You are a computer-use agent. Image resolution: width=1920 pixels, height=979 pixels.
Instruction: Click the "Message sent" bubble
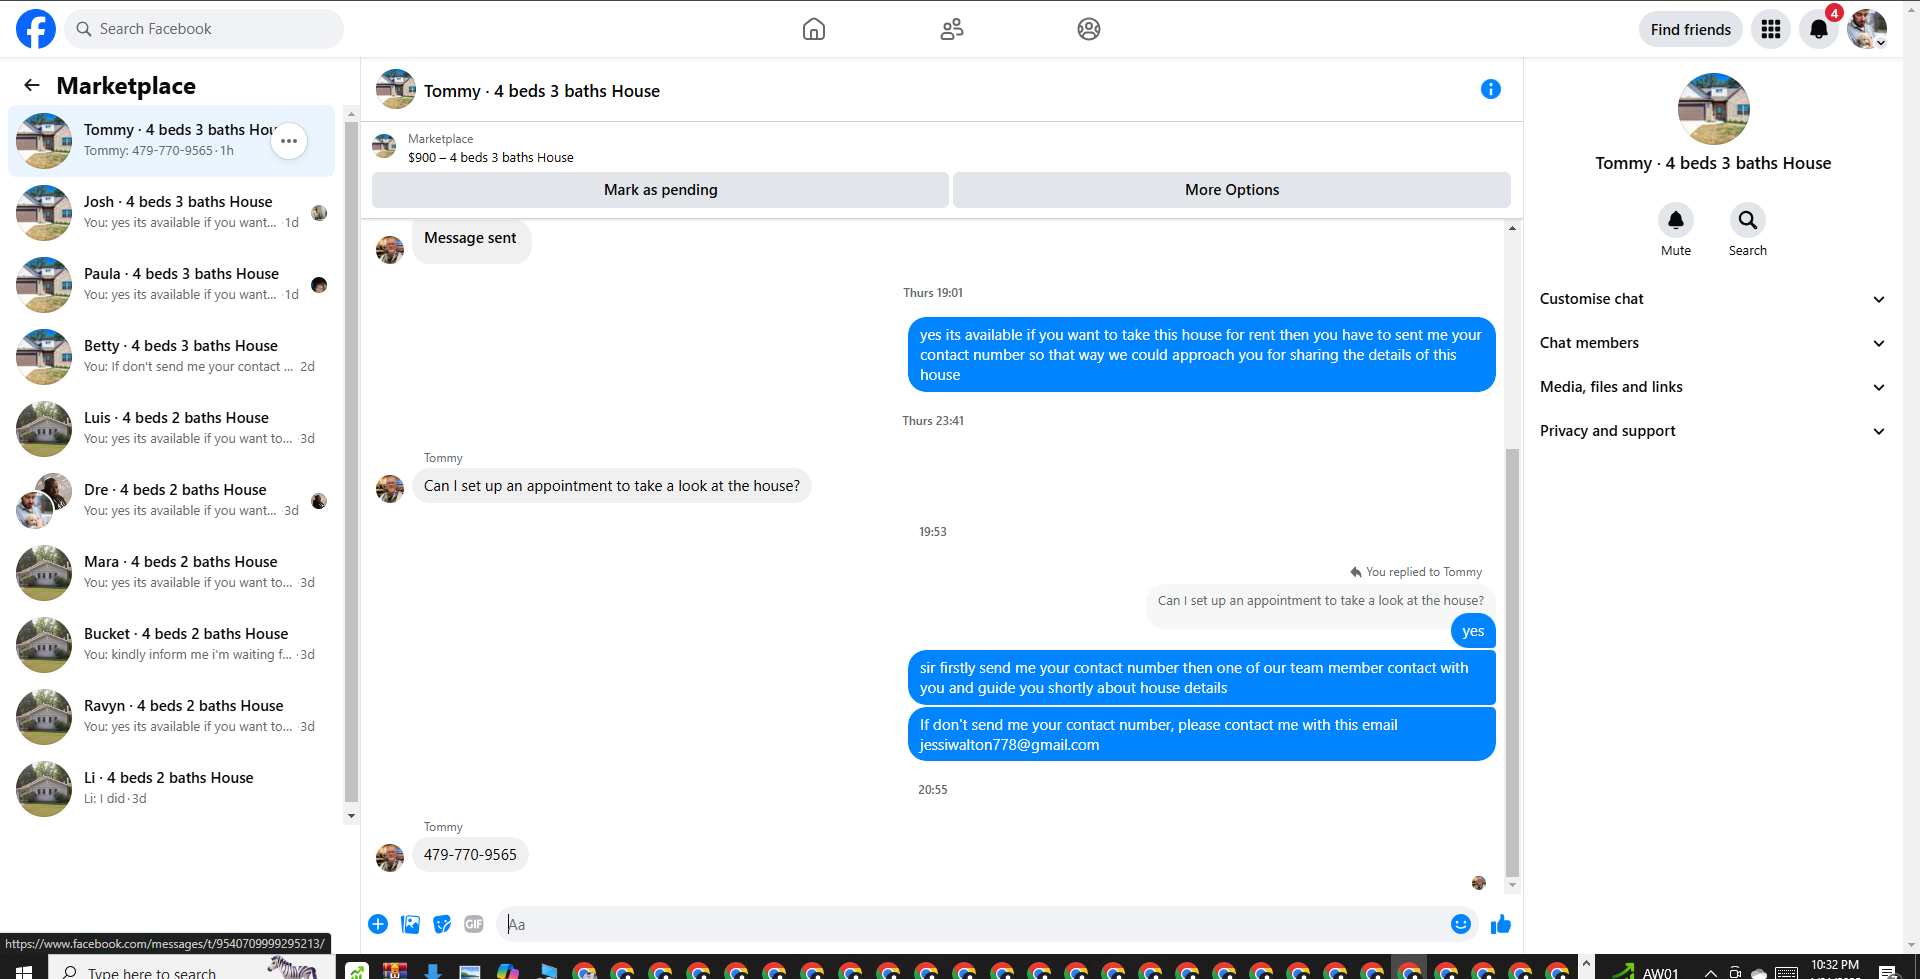coord(470,241)
